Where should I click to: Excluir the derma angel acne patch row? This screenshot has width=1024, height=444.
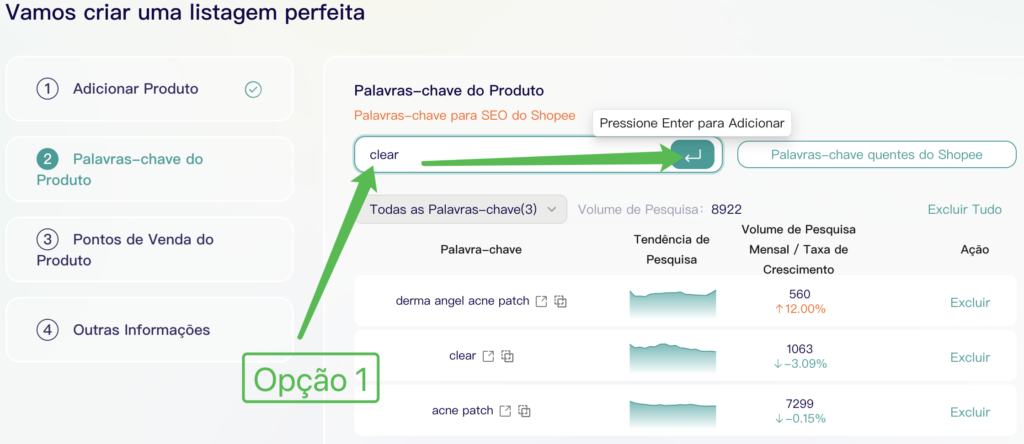pos(969,302)
